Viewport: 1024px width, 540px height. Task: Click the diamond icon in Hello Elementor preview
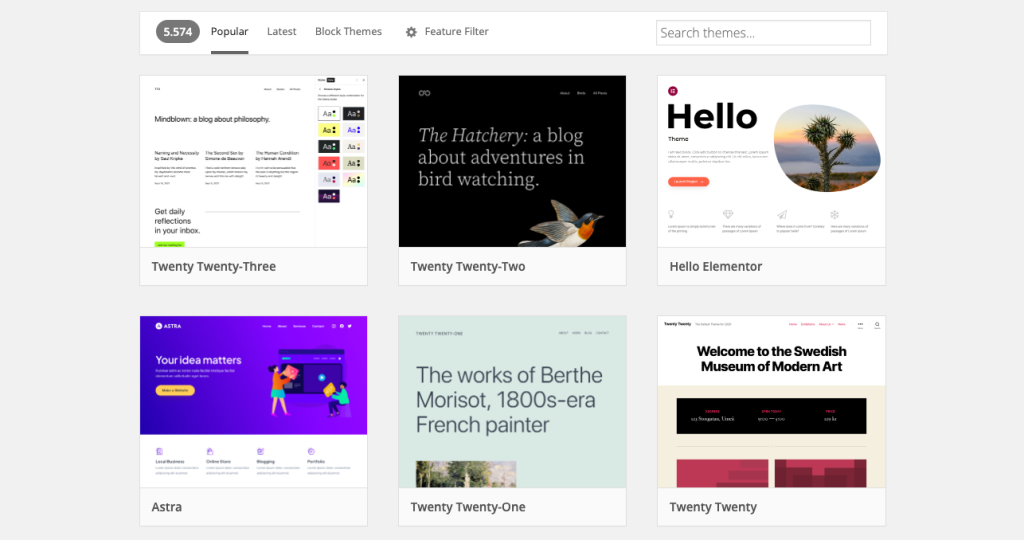(728, 214)
